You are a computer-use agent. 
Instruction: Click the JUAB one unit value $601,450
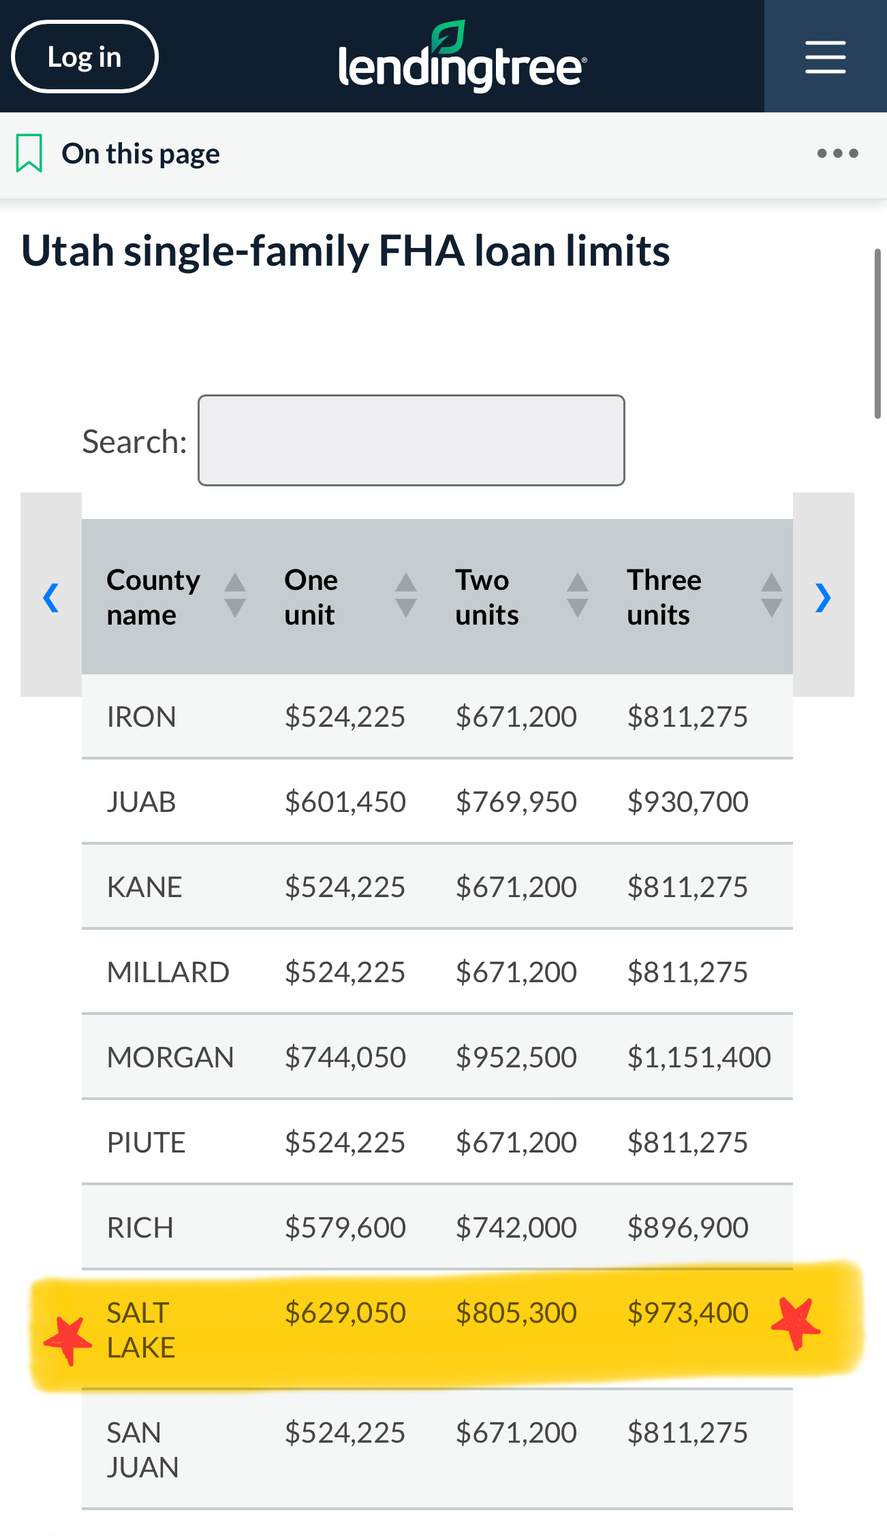tap(345, 802)
